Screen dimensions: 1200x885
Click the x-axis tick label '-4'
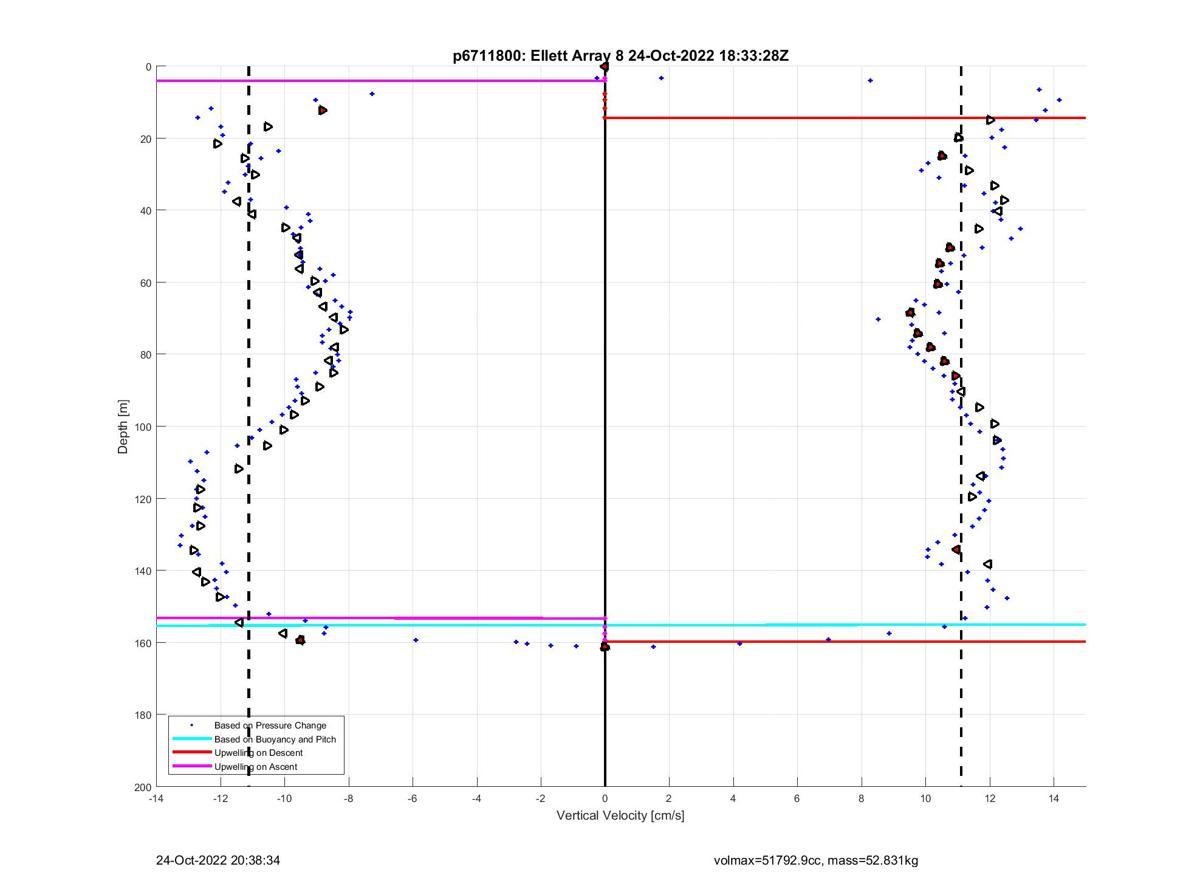click(477, 799)
